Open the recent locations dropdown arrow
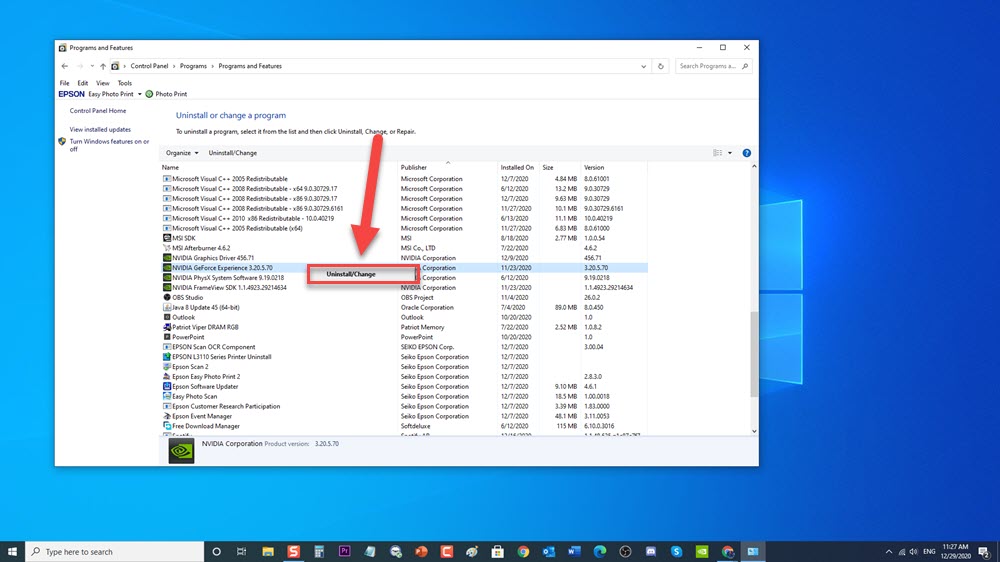Viewport: 1000px width, 562px height. [92, 66]
